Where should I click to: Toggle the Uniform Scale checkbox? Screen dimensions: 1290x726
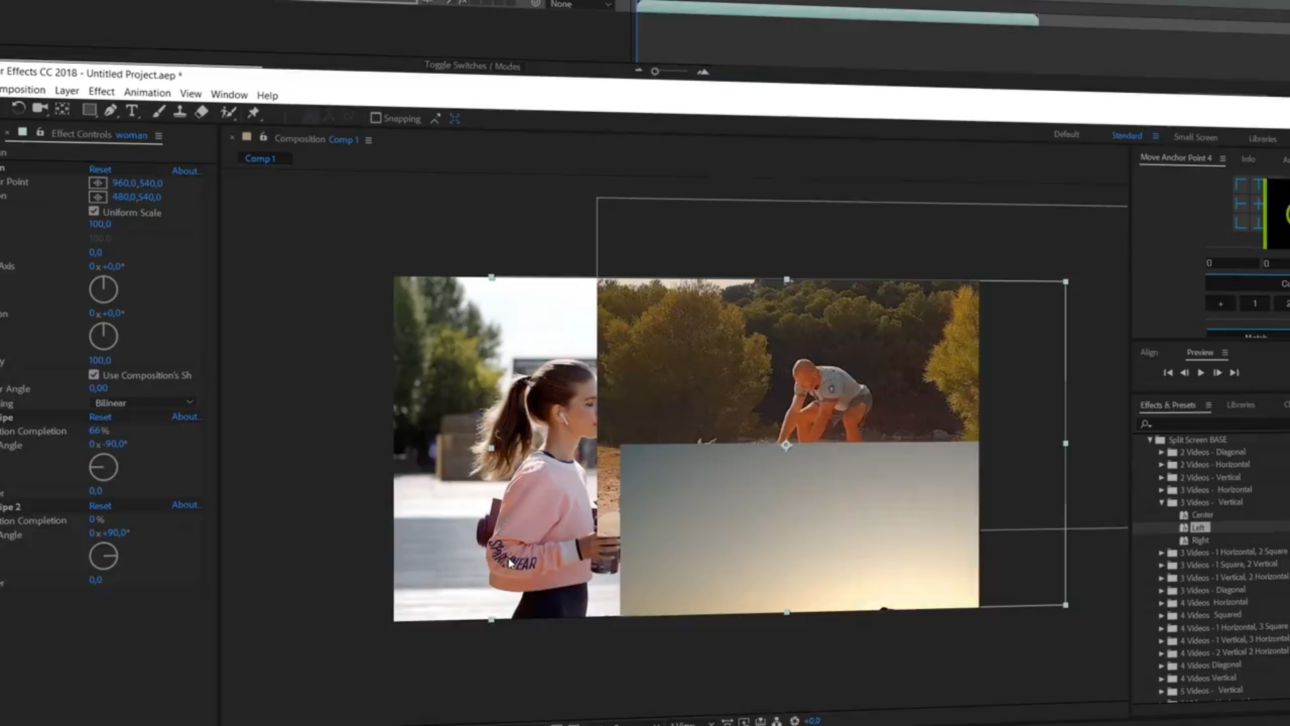(93, 211)
